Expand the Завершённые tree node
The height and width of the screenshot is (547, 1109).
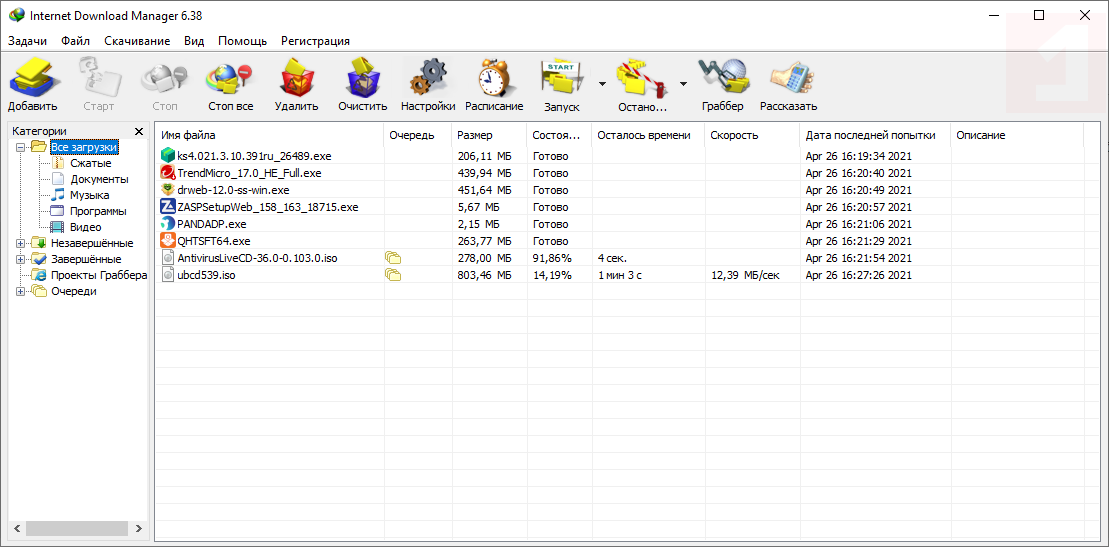(x=20, y=259)
